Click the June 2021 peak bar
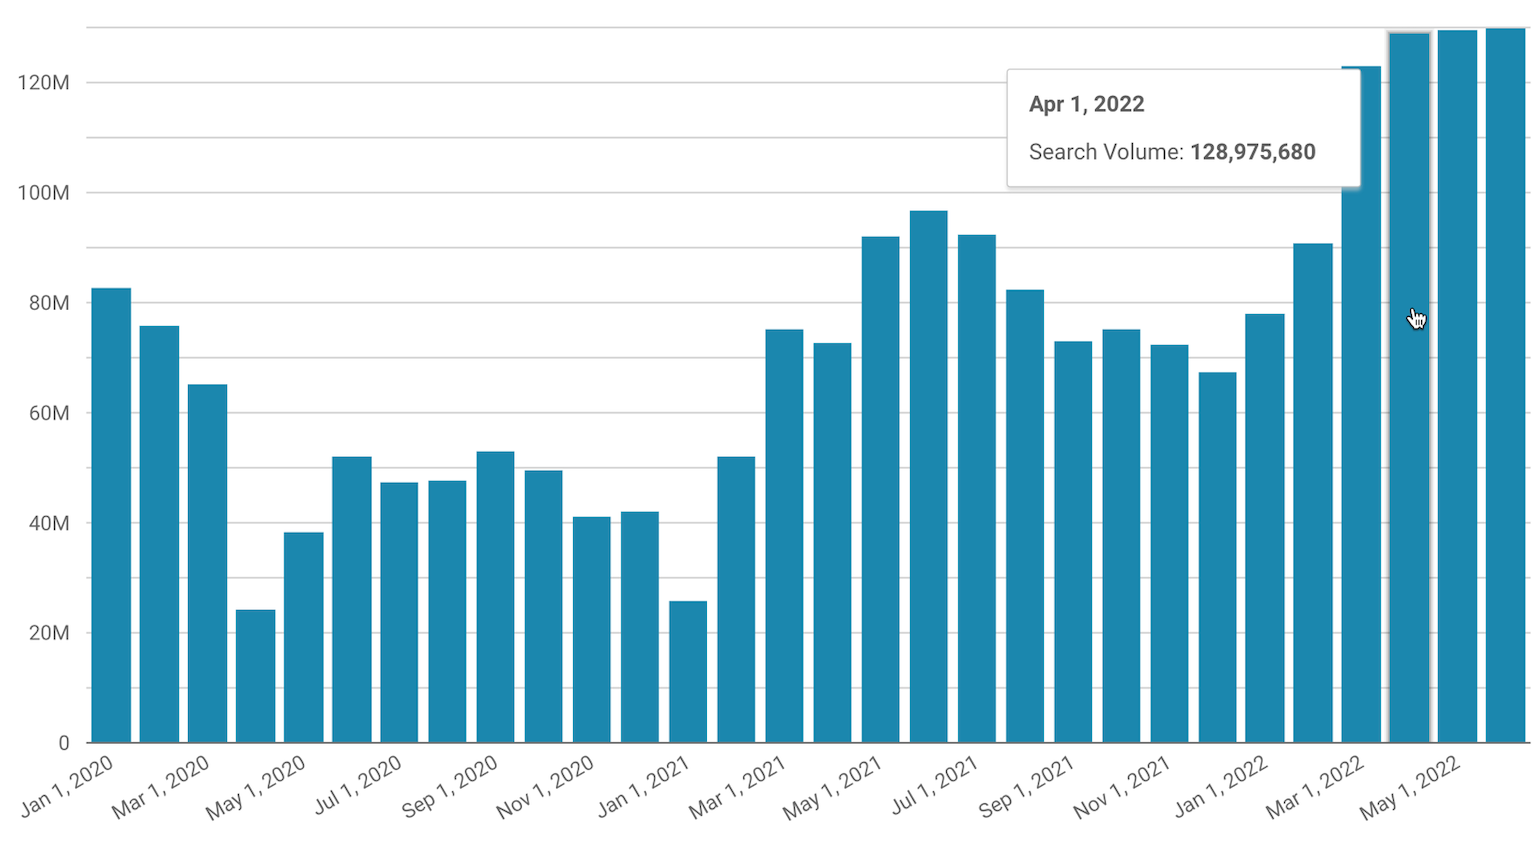The image size is (1540, 864). 928,477
